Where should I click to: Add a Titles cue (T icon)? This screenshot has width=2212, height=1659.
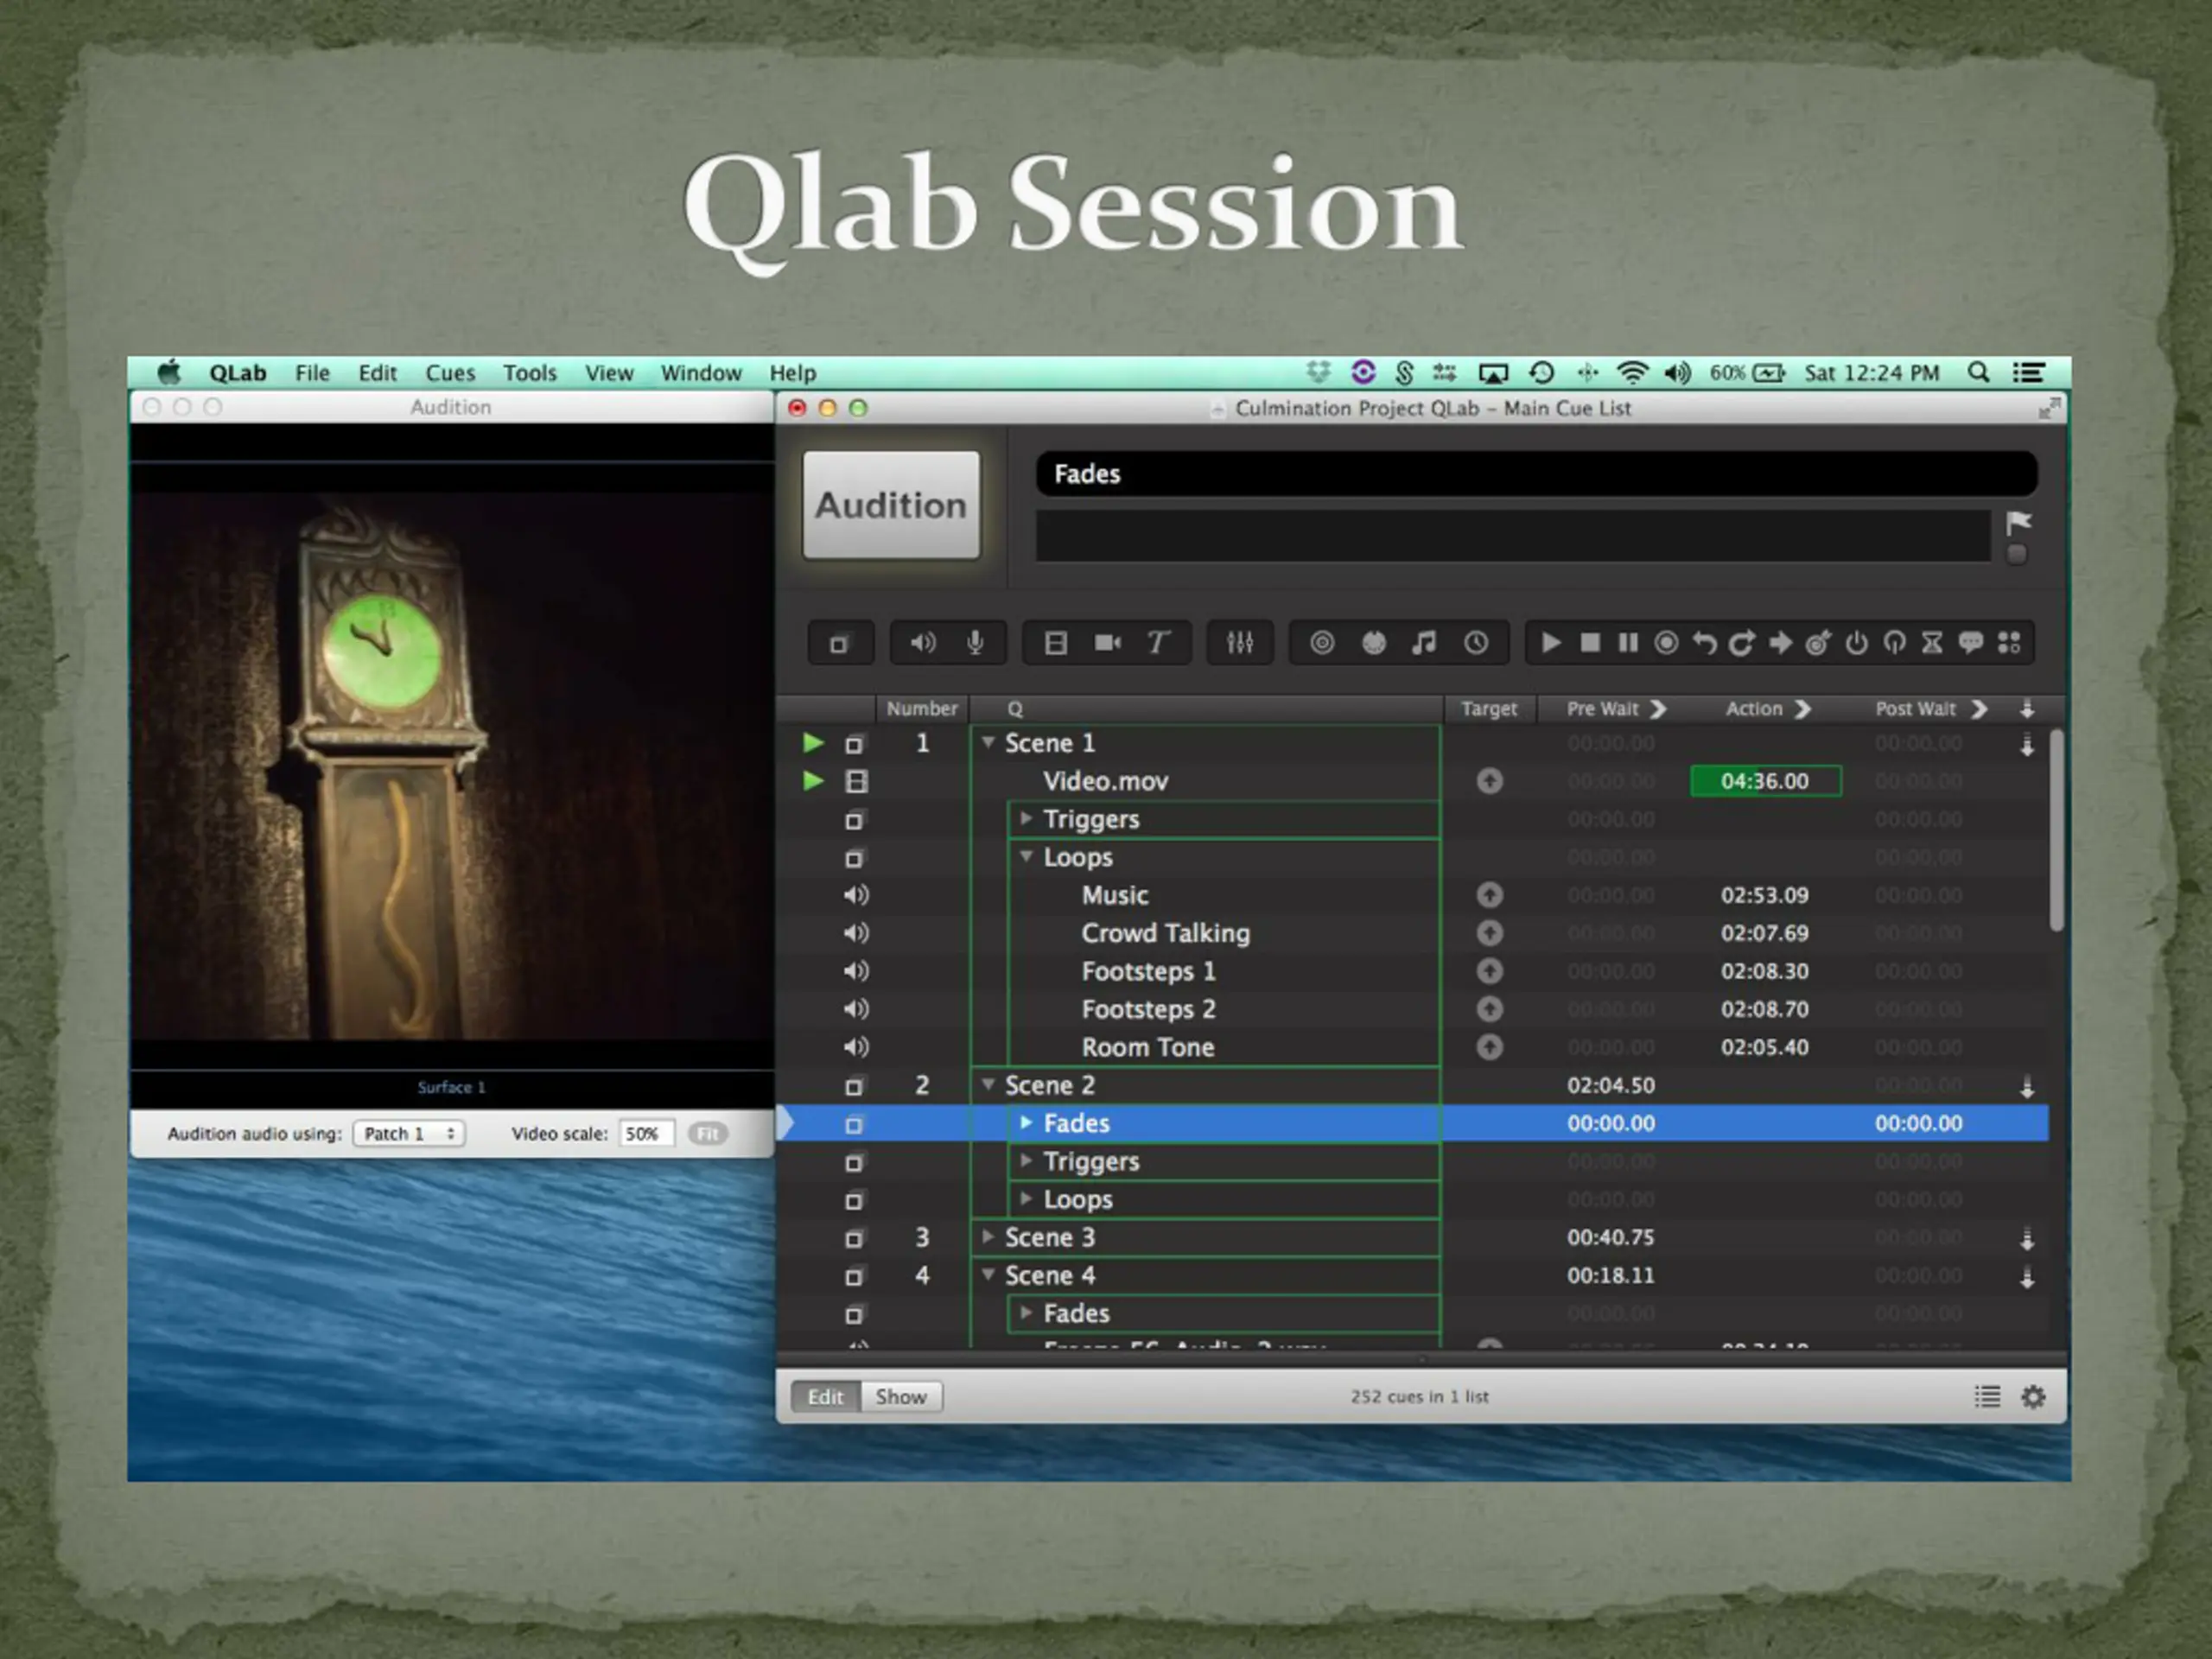(1158, 643)
